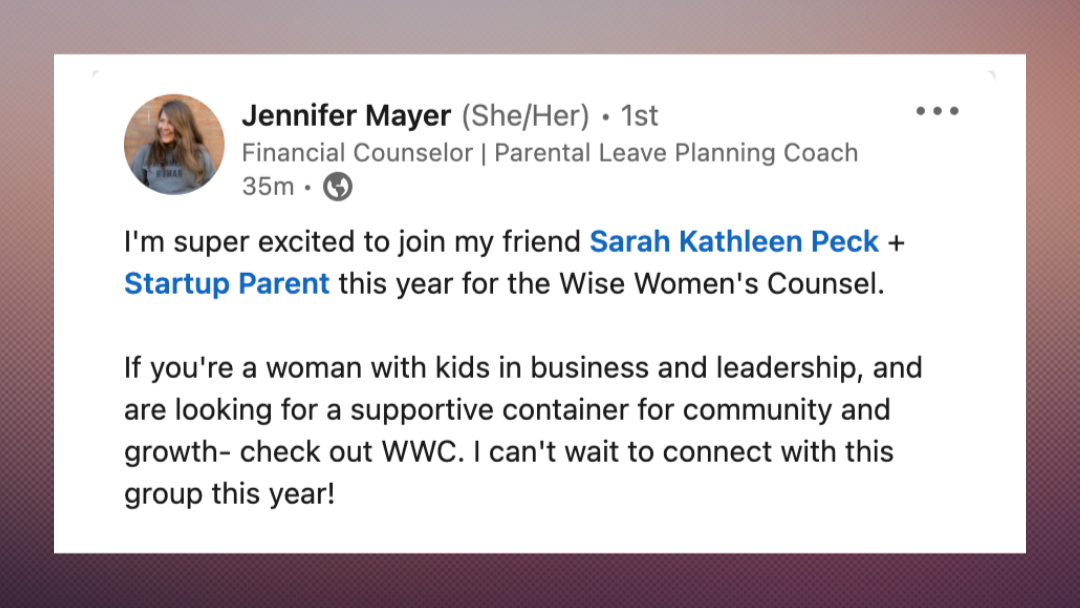Follow the Sarah Kathleen Peck mention
This screenshot has height=608, width=1080.
tap(734, 242)
